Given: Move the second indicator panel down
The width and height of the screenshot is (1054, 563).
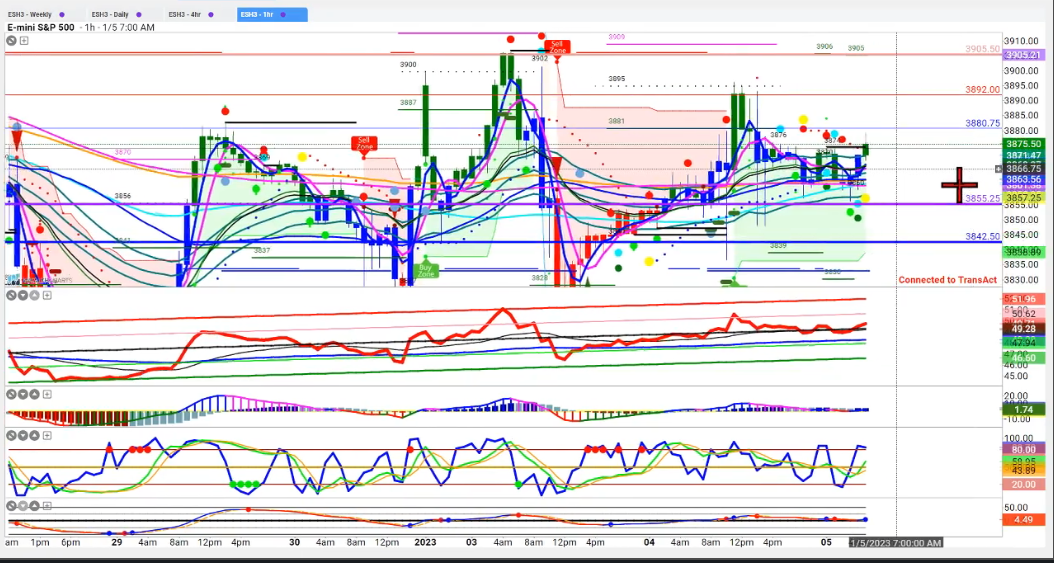Looking at the screenshot, I should coord(23,295).
